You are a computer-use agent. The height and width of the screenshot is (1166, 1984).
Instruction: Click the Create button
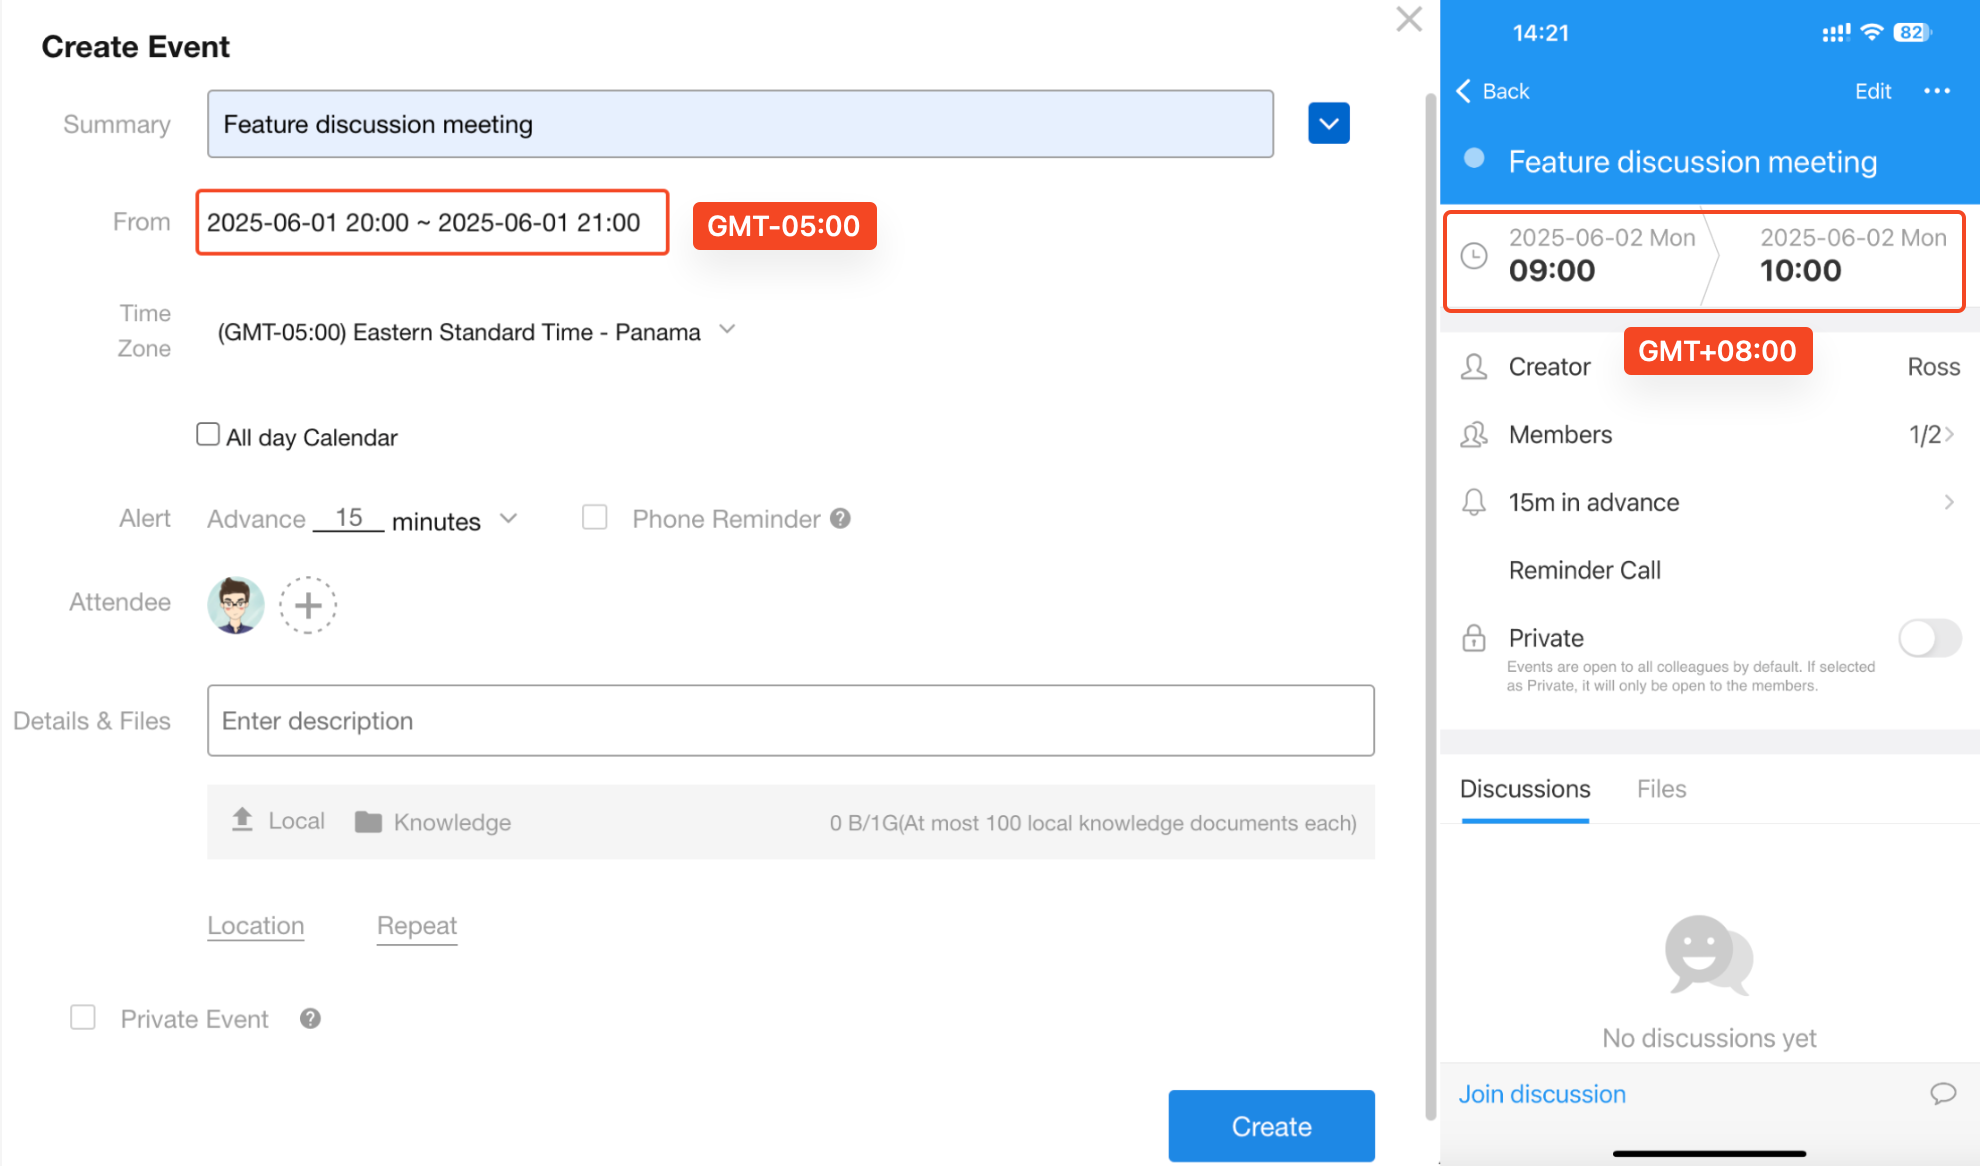coord(1271,1126)
